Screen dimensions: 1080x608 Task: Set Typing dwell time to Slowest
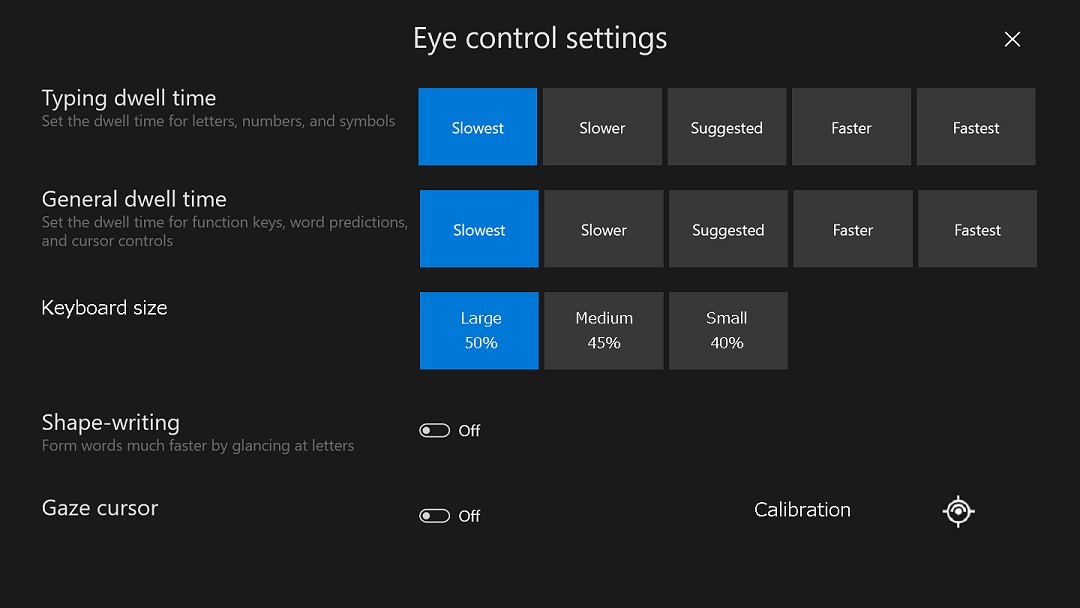coord(477,127)
